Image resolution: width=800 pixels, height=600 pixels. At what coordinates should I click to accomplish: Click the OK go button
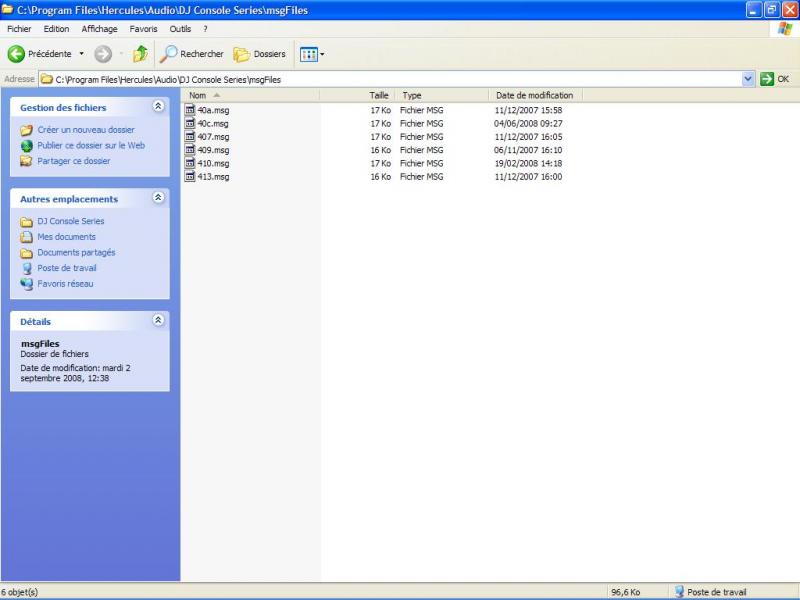pyautogui.click(x=774, y=79)
